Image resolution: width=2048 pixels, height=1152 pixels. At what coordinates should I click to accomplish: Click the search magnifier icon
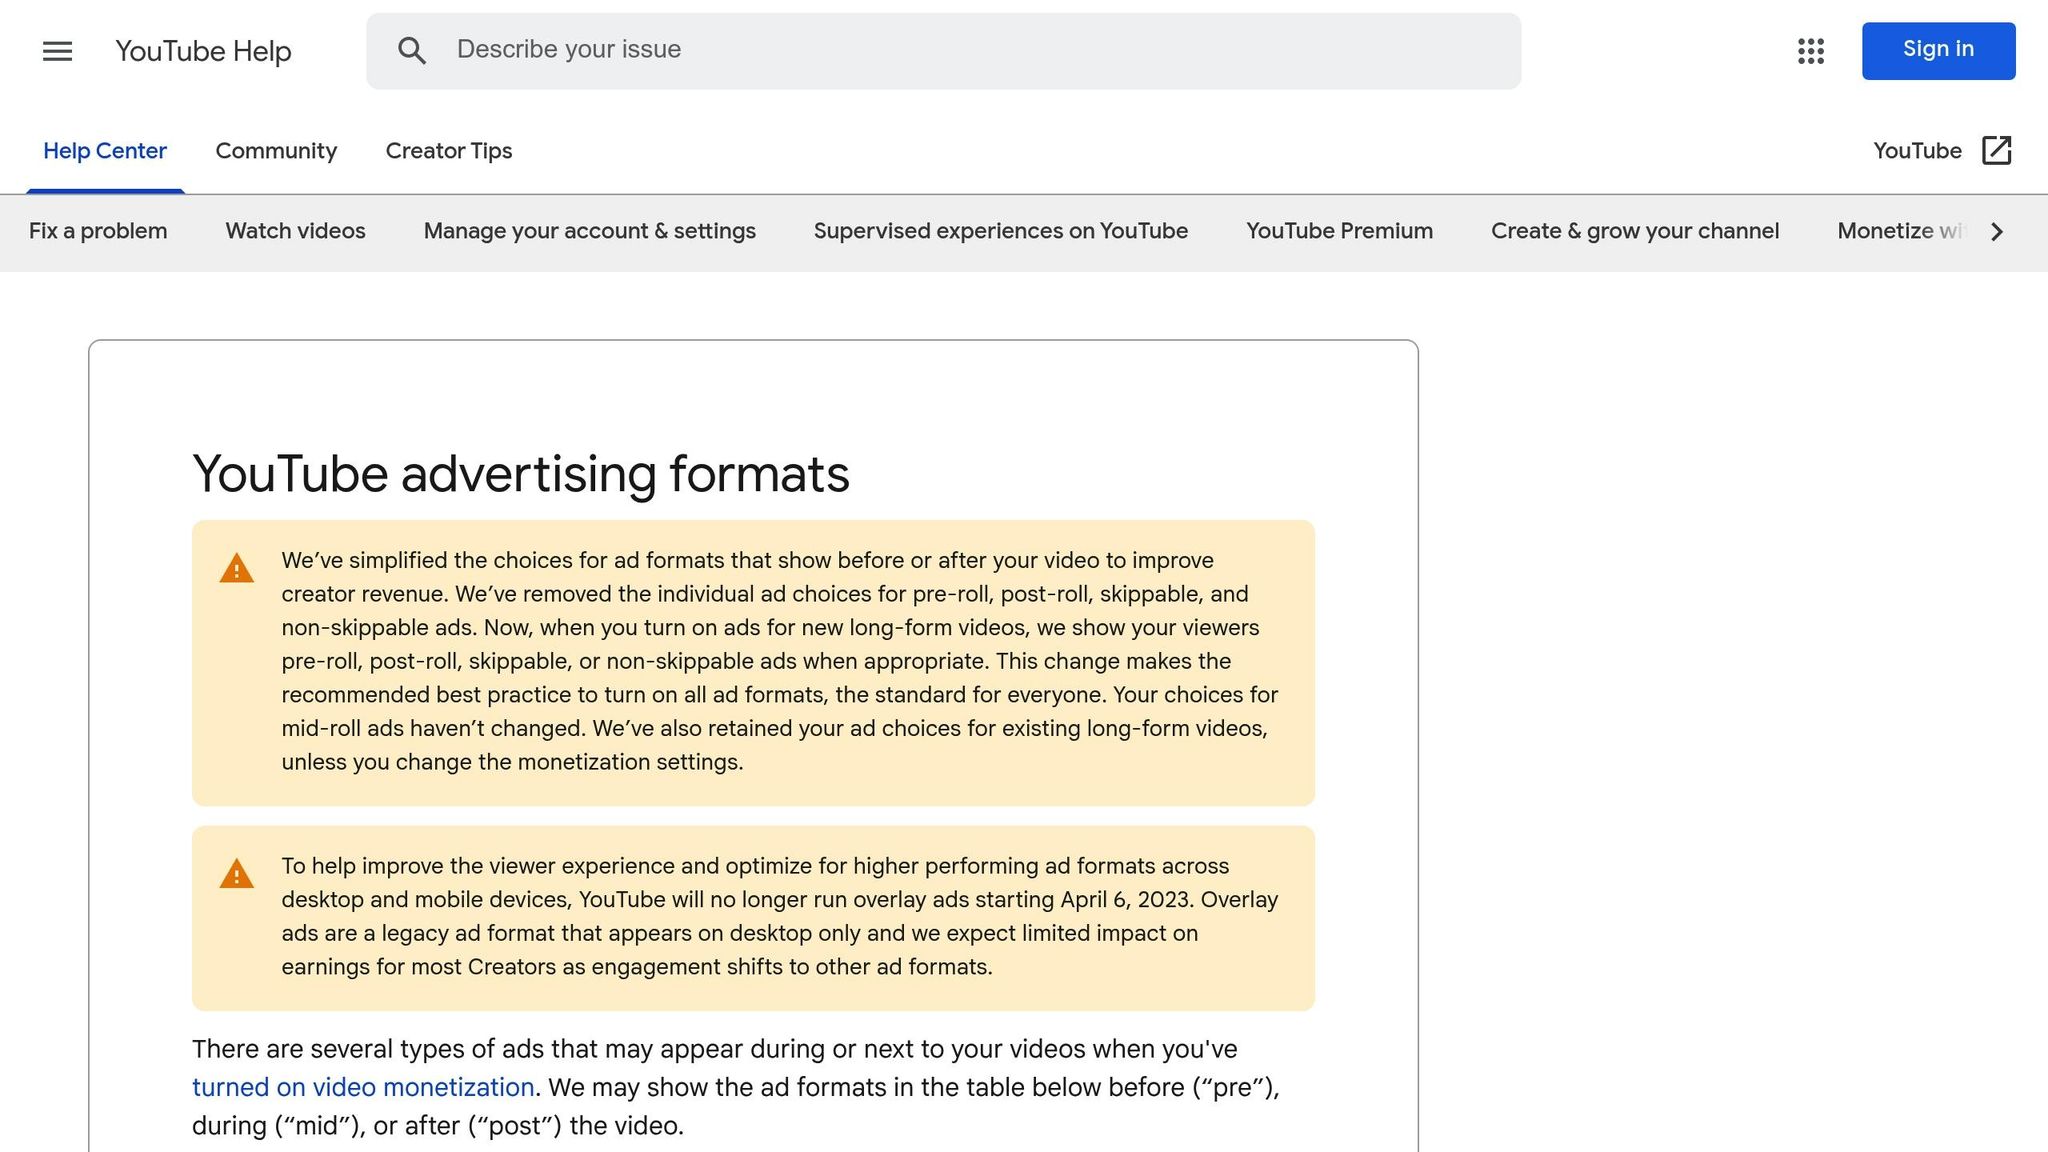pyautogui.click(x=412, y=51)
